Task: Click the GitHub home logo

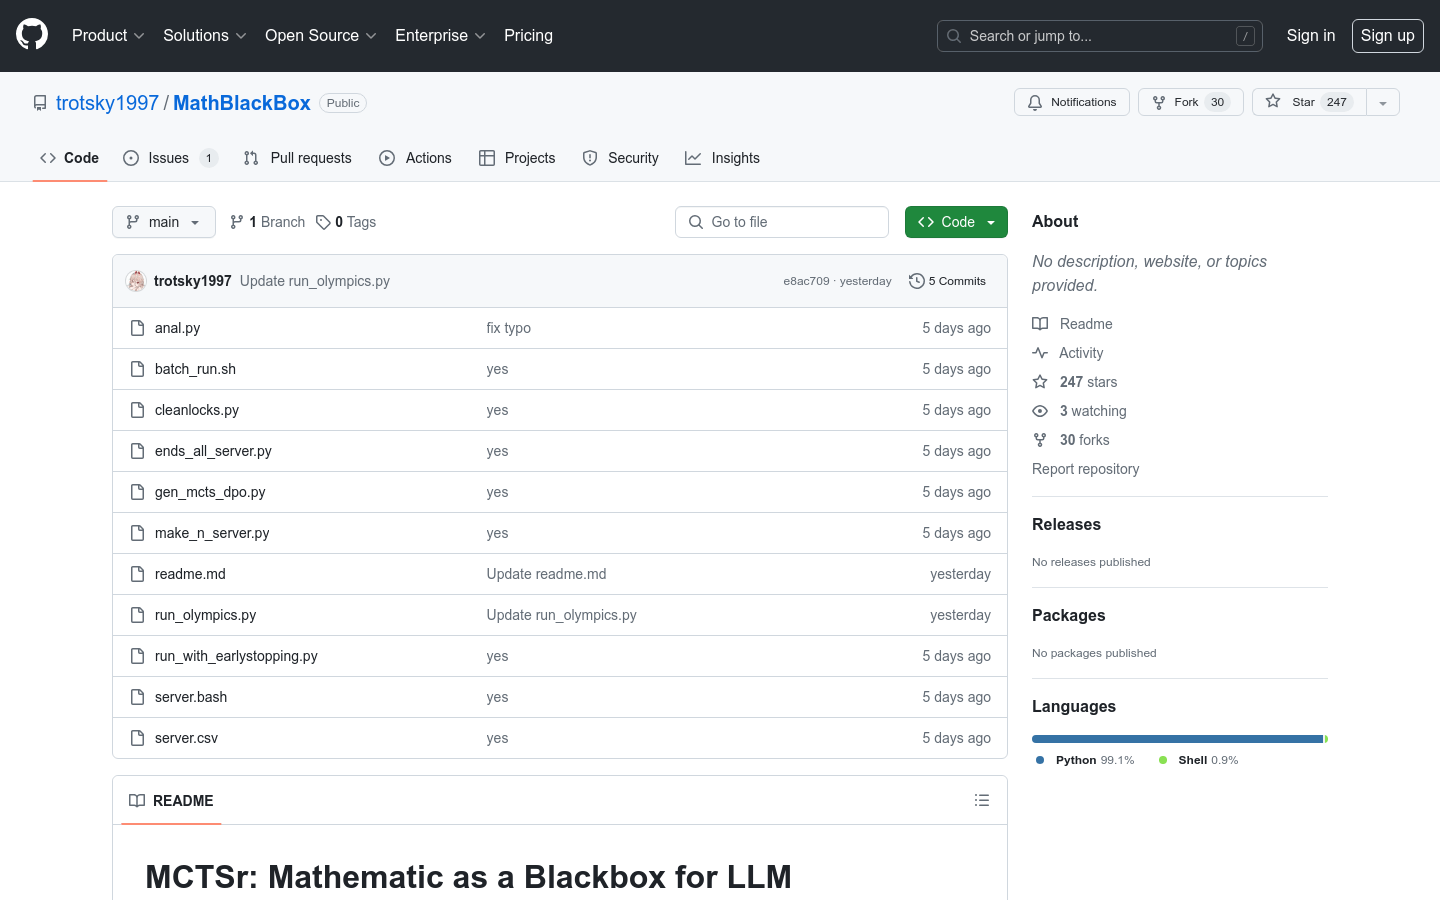Action: [x=31, y=35]
